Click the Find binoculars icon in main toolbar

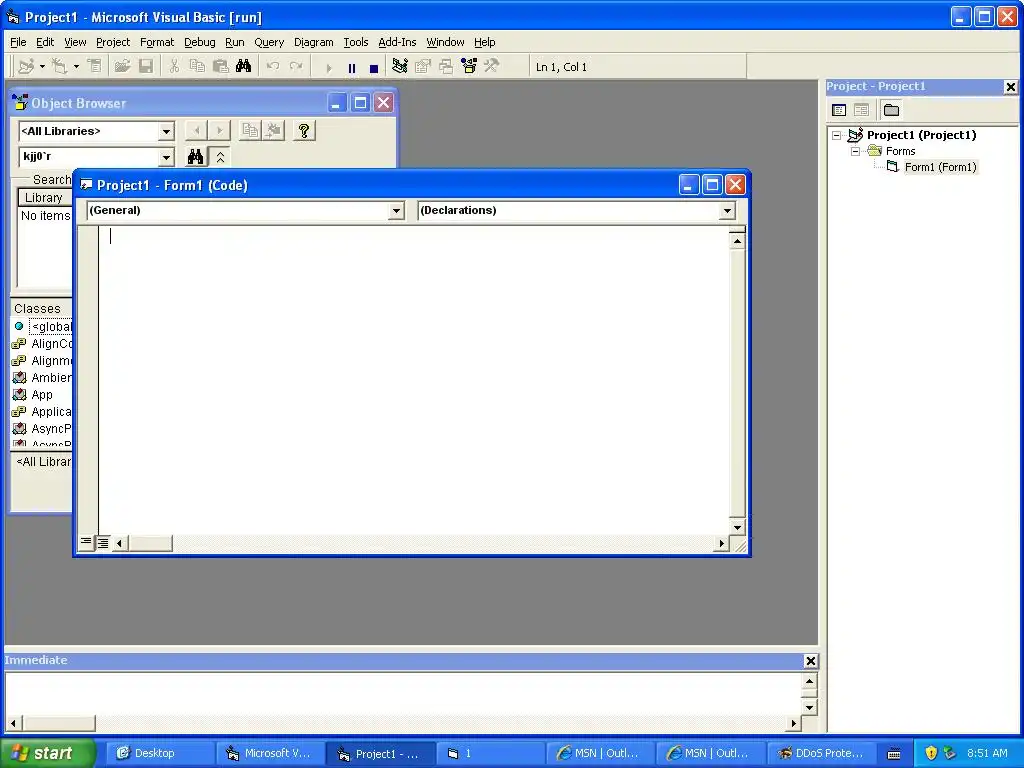click(244, 67)
